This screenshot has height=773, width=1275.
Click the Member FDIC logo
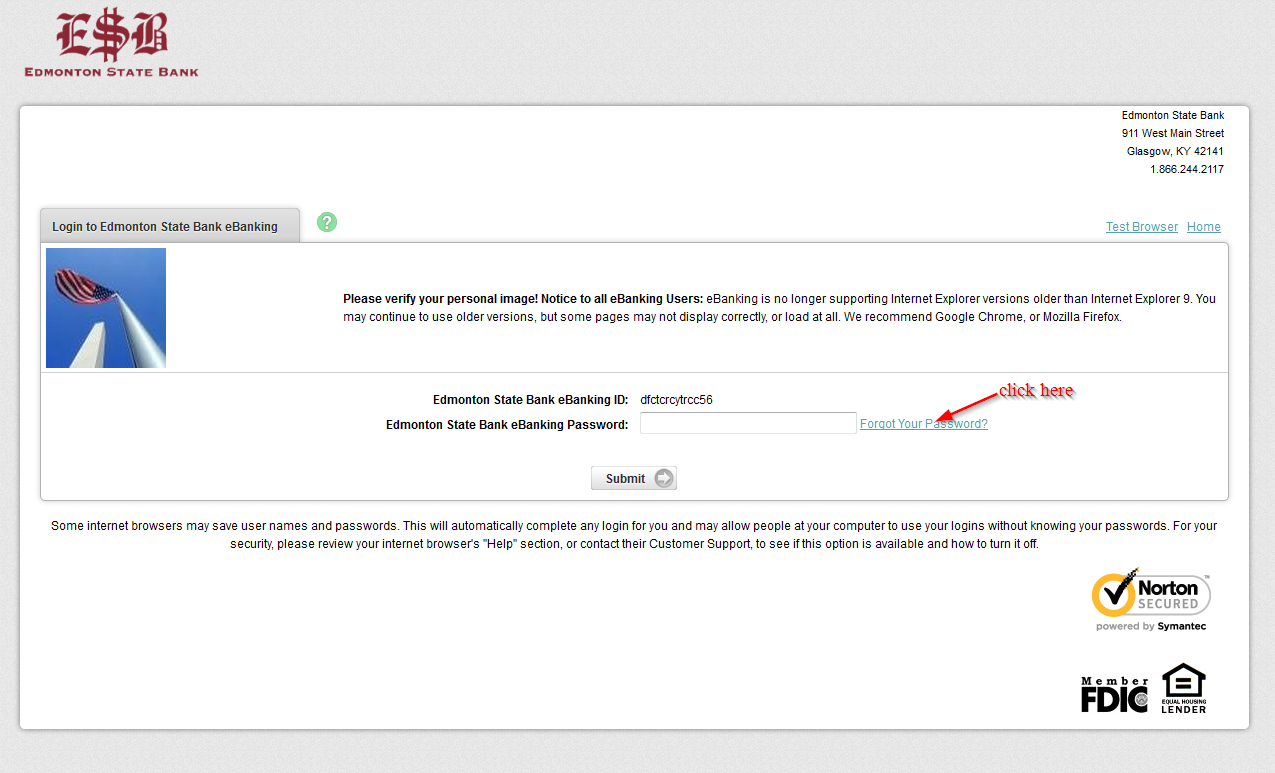pyautogui.click(x=1114, y=694)
